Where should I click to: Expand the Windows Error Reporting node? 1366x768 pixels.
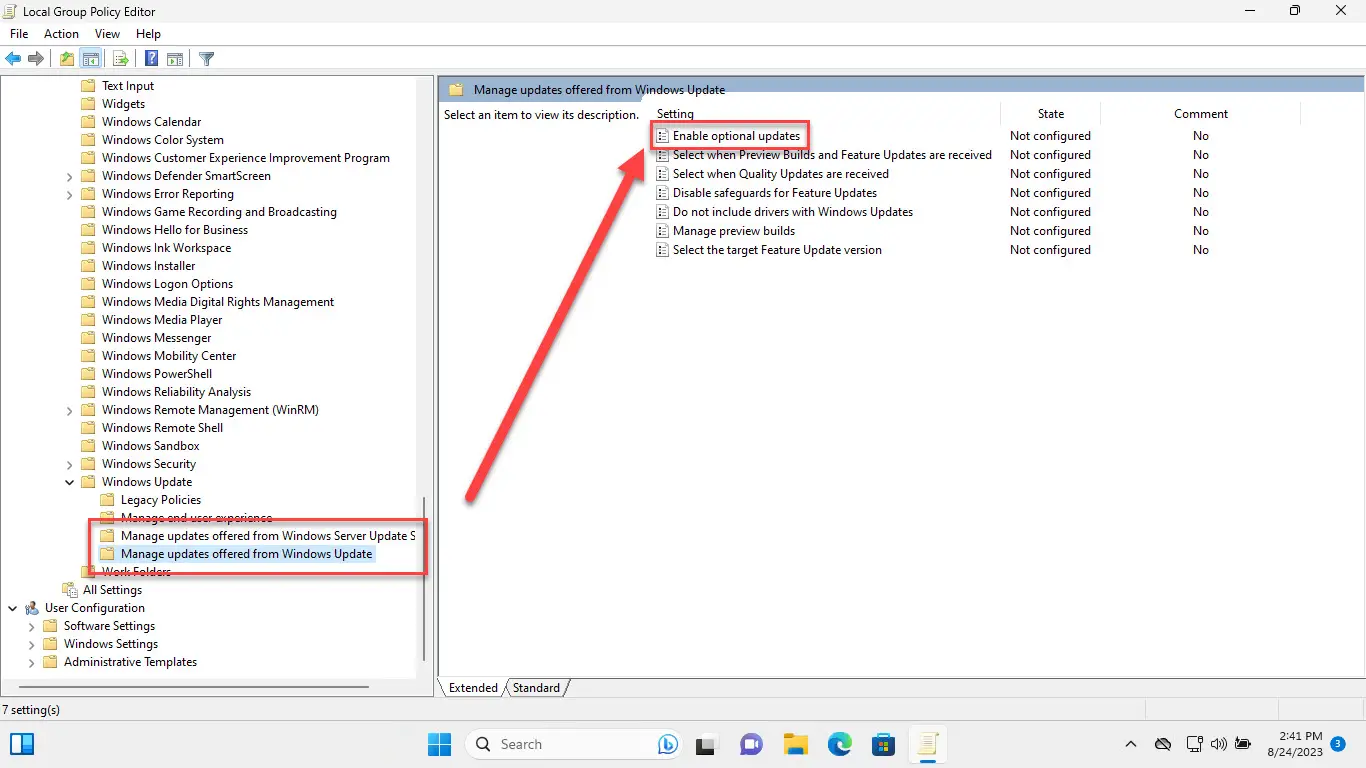[x=69, y=194]
